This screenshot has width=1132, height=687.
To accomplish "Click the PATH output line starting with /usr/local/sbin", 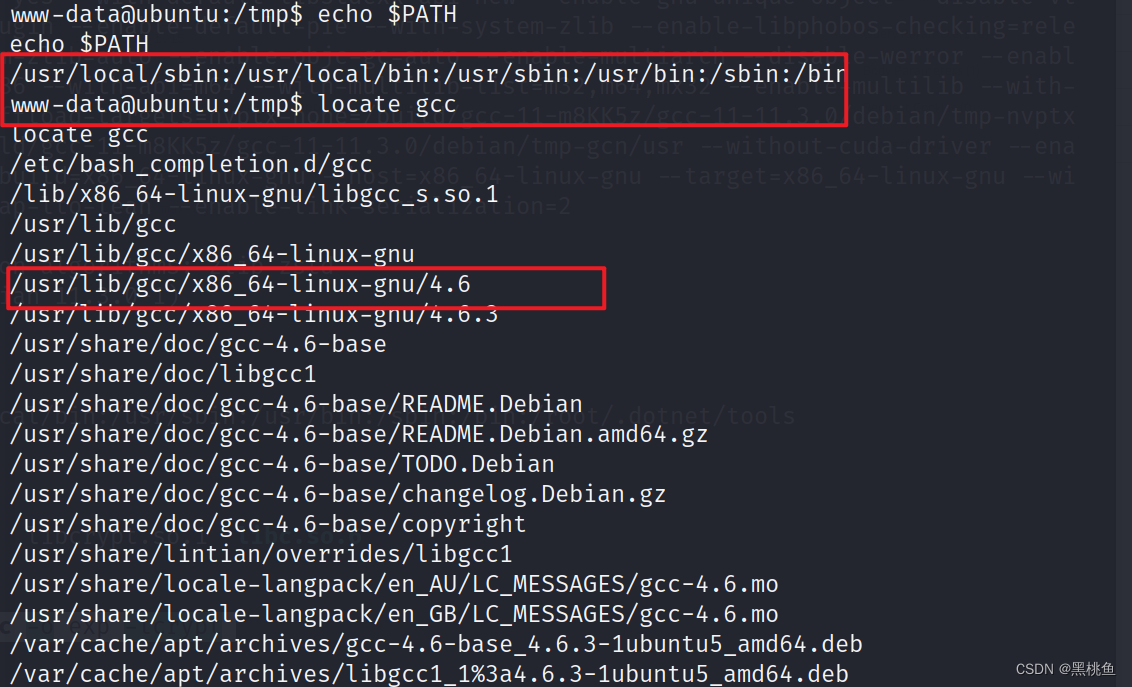I will click(427, 74).
